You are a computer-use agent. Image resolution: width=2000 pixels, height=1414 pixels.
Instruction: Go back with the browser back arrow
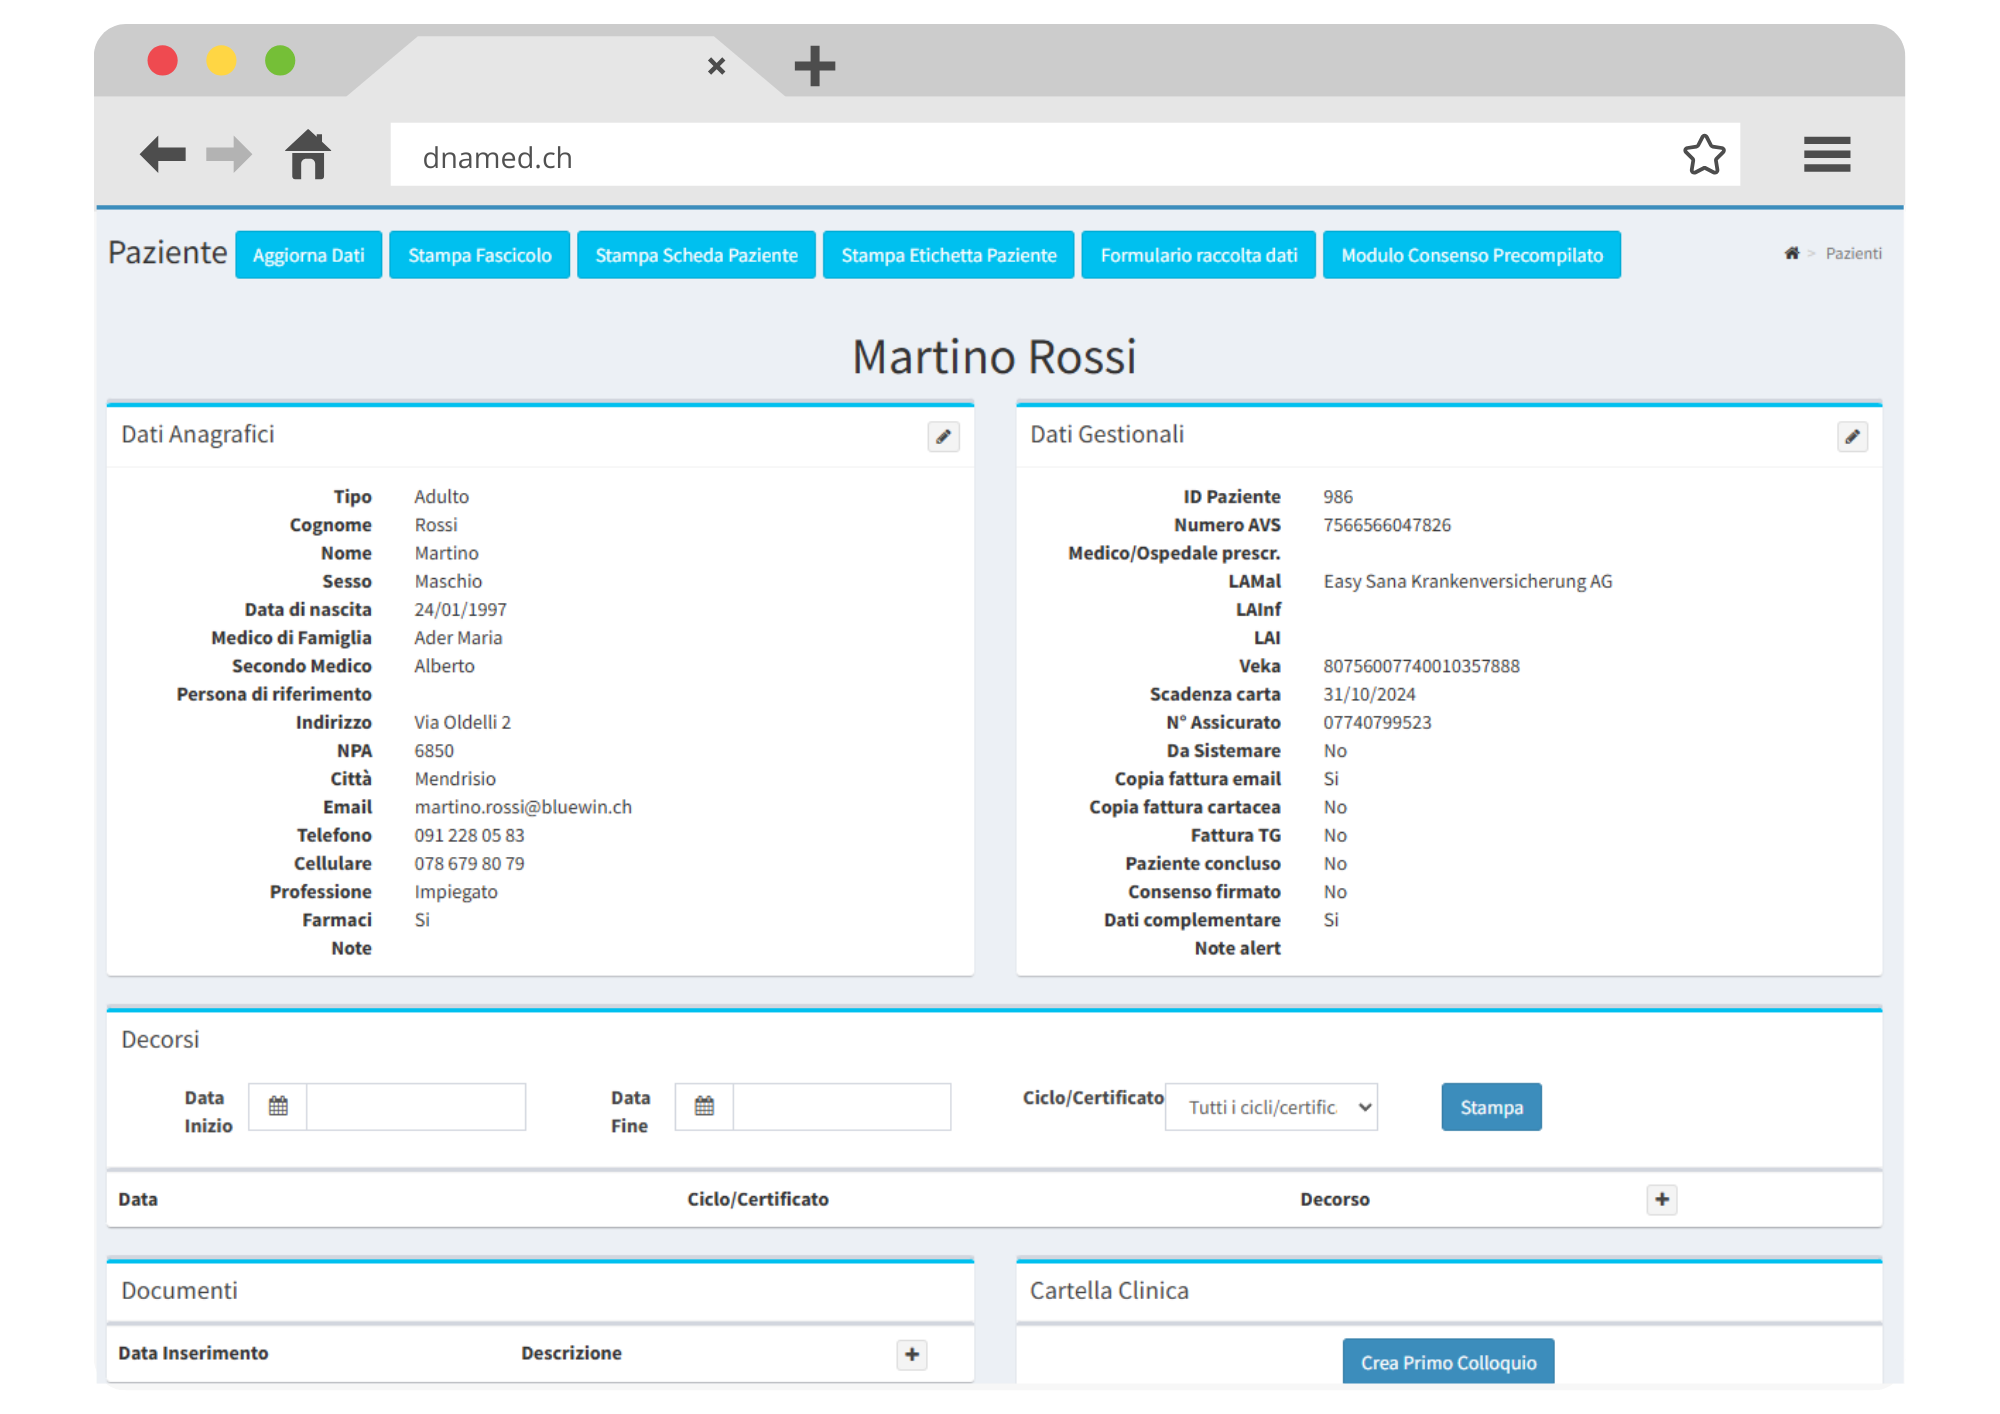pyautogui.click(x=163, y=155)
